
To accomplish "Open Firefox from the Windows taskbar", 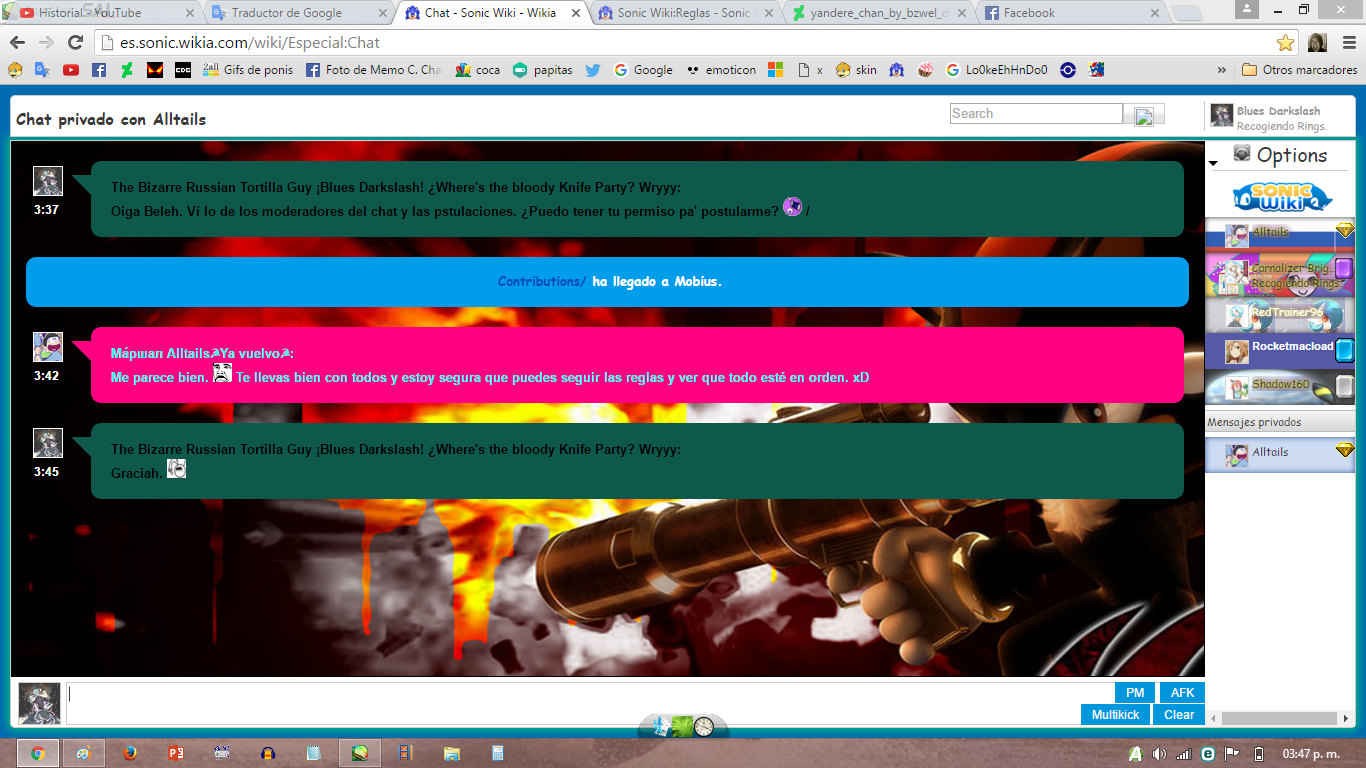I will coord(129,753).
